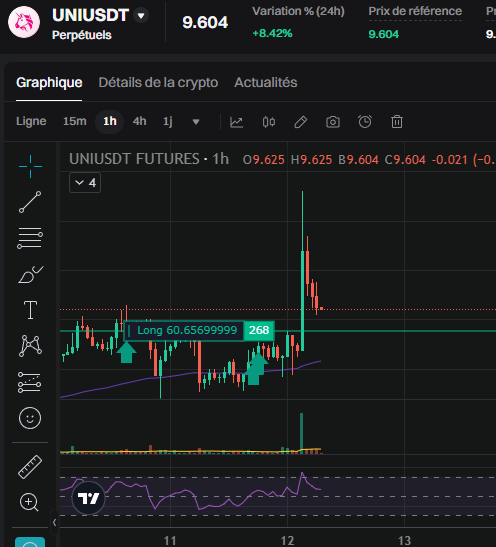The width and height of the screenshot is (496, 547).
Task: Click the green 9.604 reference price
Action: point(384,34)
